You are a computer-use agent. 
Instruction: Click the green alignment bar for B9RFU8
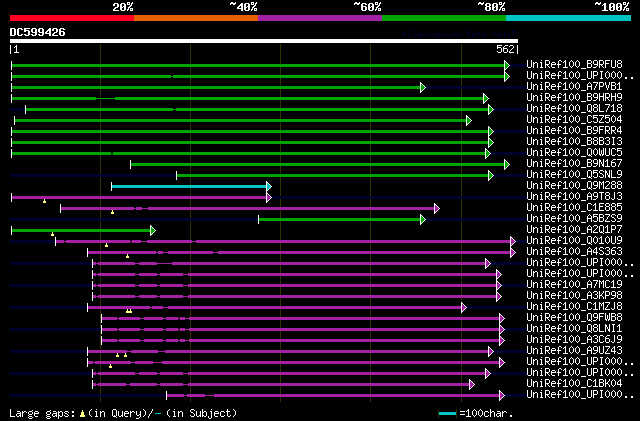258,65
